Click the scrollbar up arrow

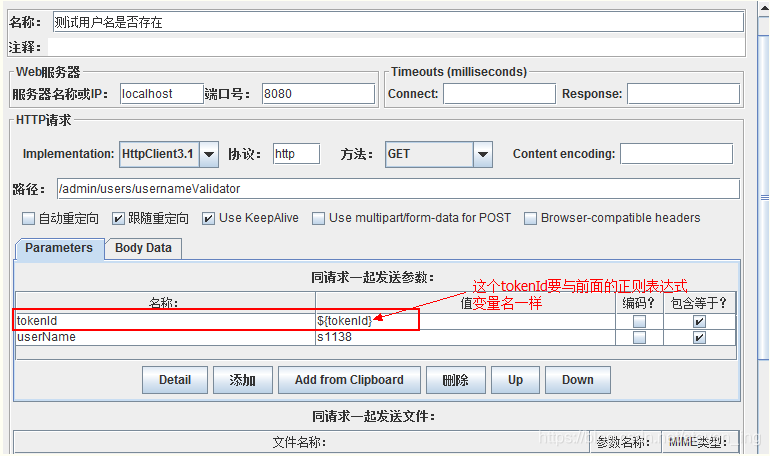click(764, 10)
